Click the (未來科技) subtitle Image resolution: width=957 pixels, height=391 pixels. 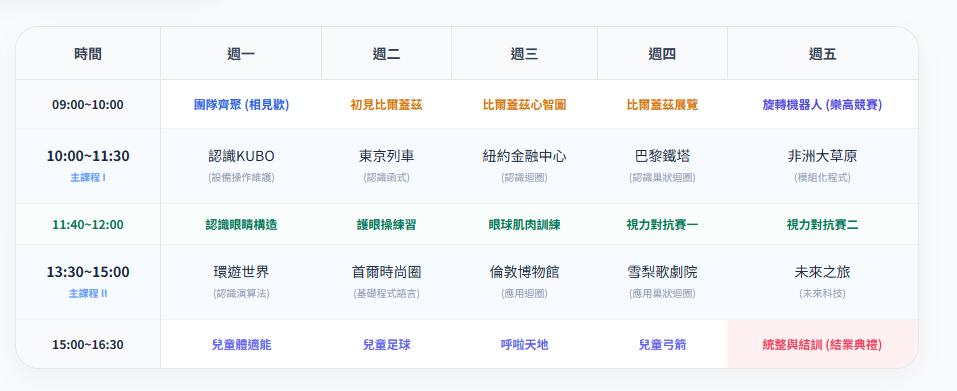tap(822, 293)
